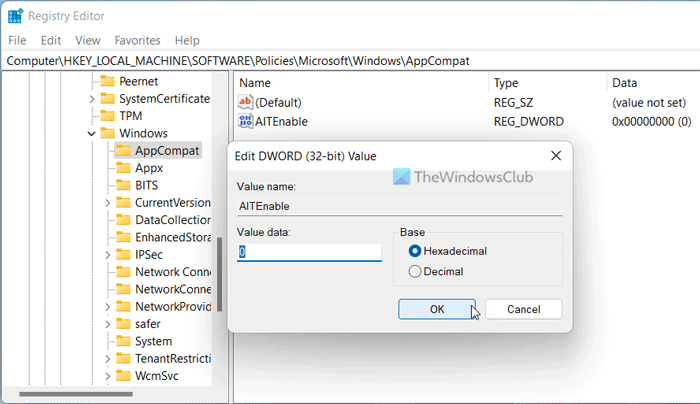Select the (Default) value name
700x404 pixels.
[278, 102]
